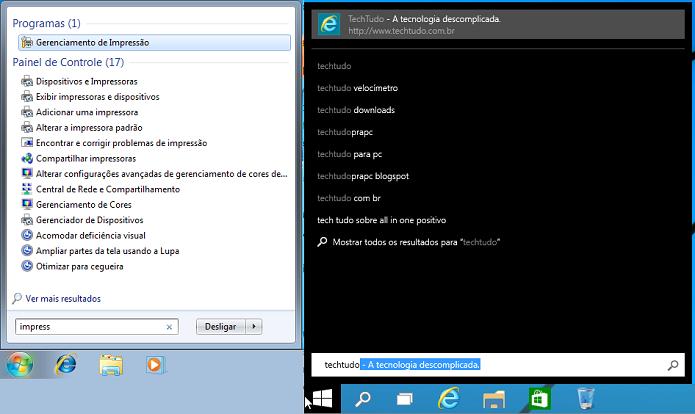Launch Internet Explorer on Windows 10 taskbar
Image resolution: width=695 pixels, height=414 pixels.
(x=449, y=398)
